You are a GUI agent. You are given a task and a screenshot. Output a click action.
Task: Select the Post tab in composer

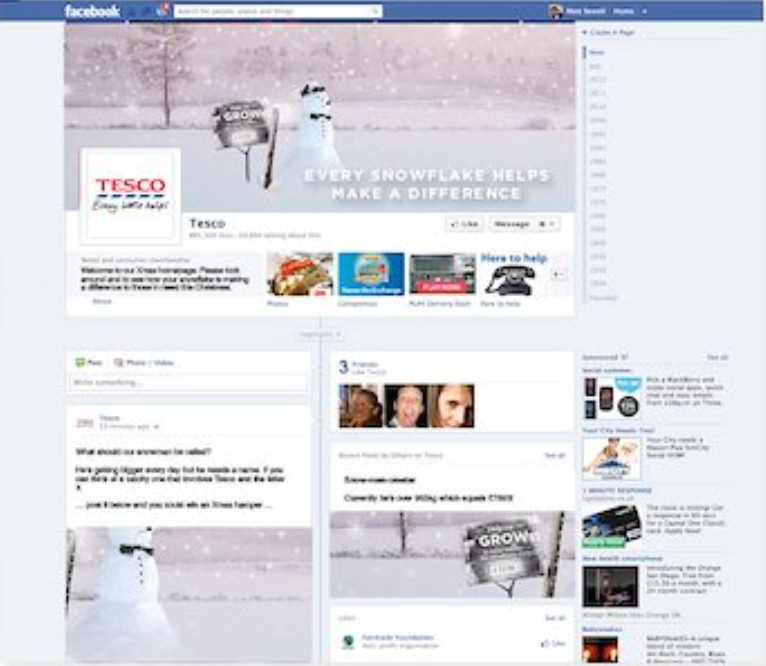pos(89,362)
